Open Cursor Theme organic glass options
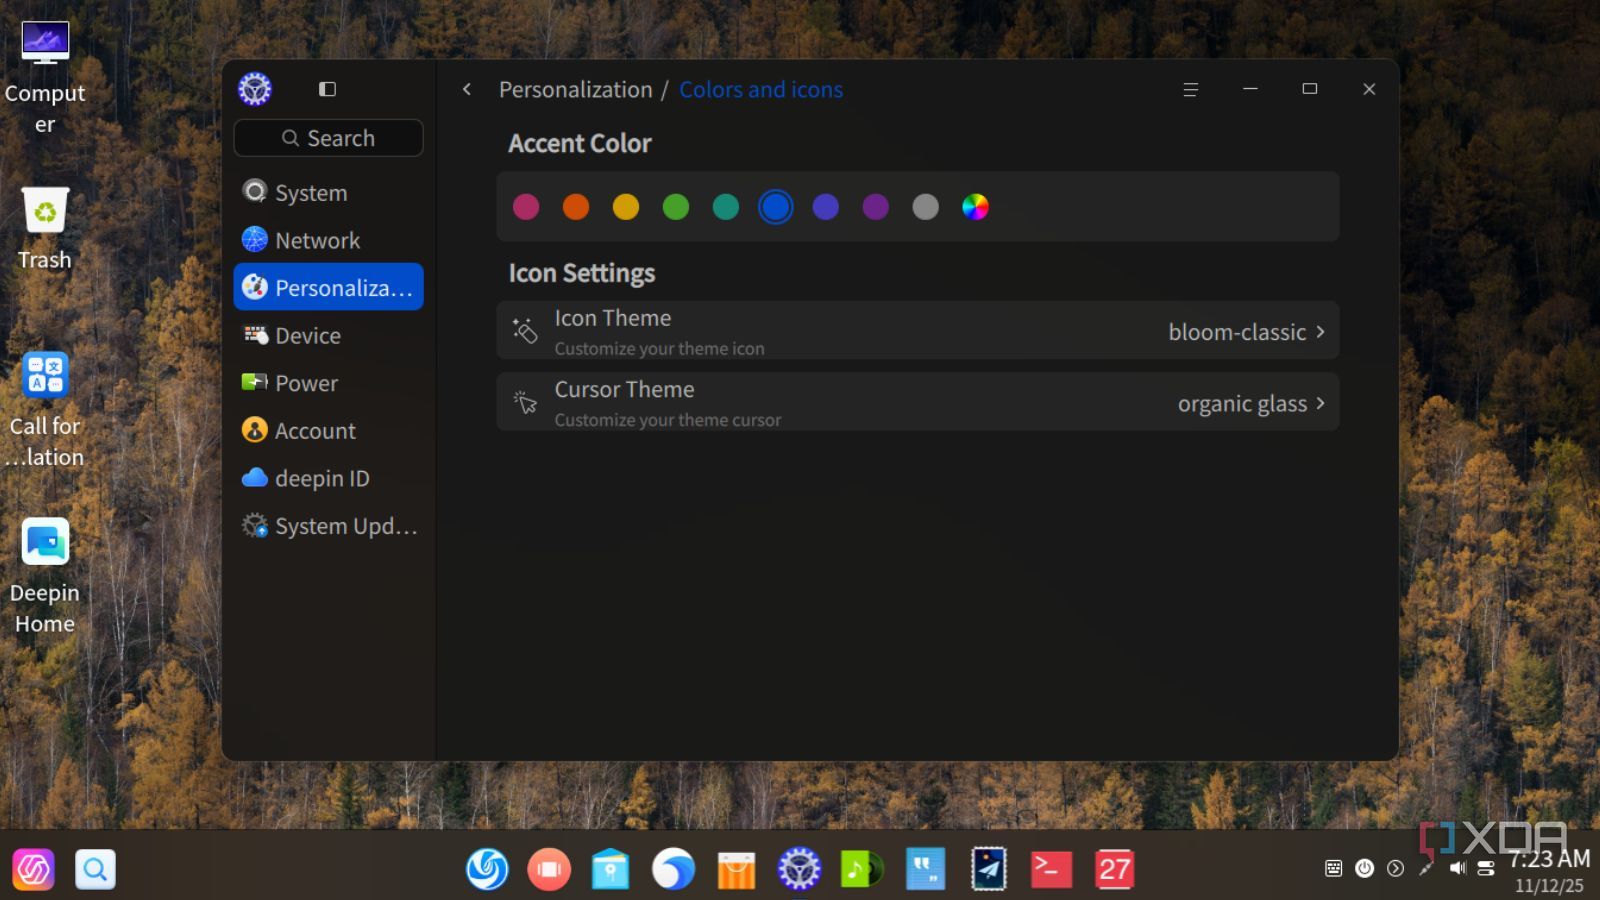This screenshot has height=900, width=1600. (x=918, y=402)
